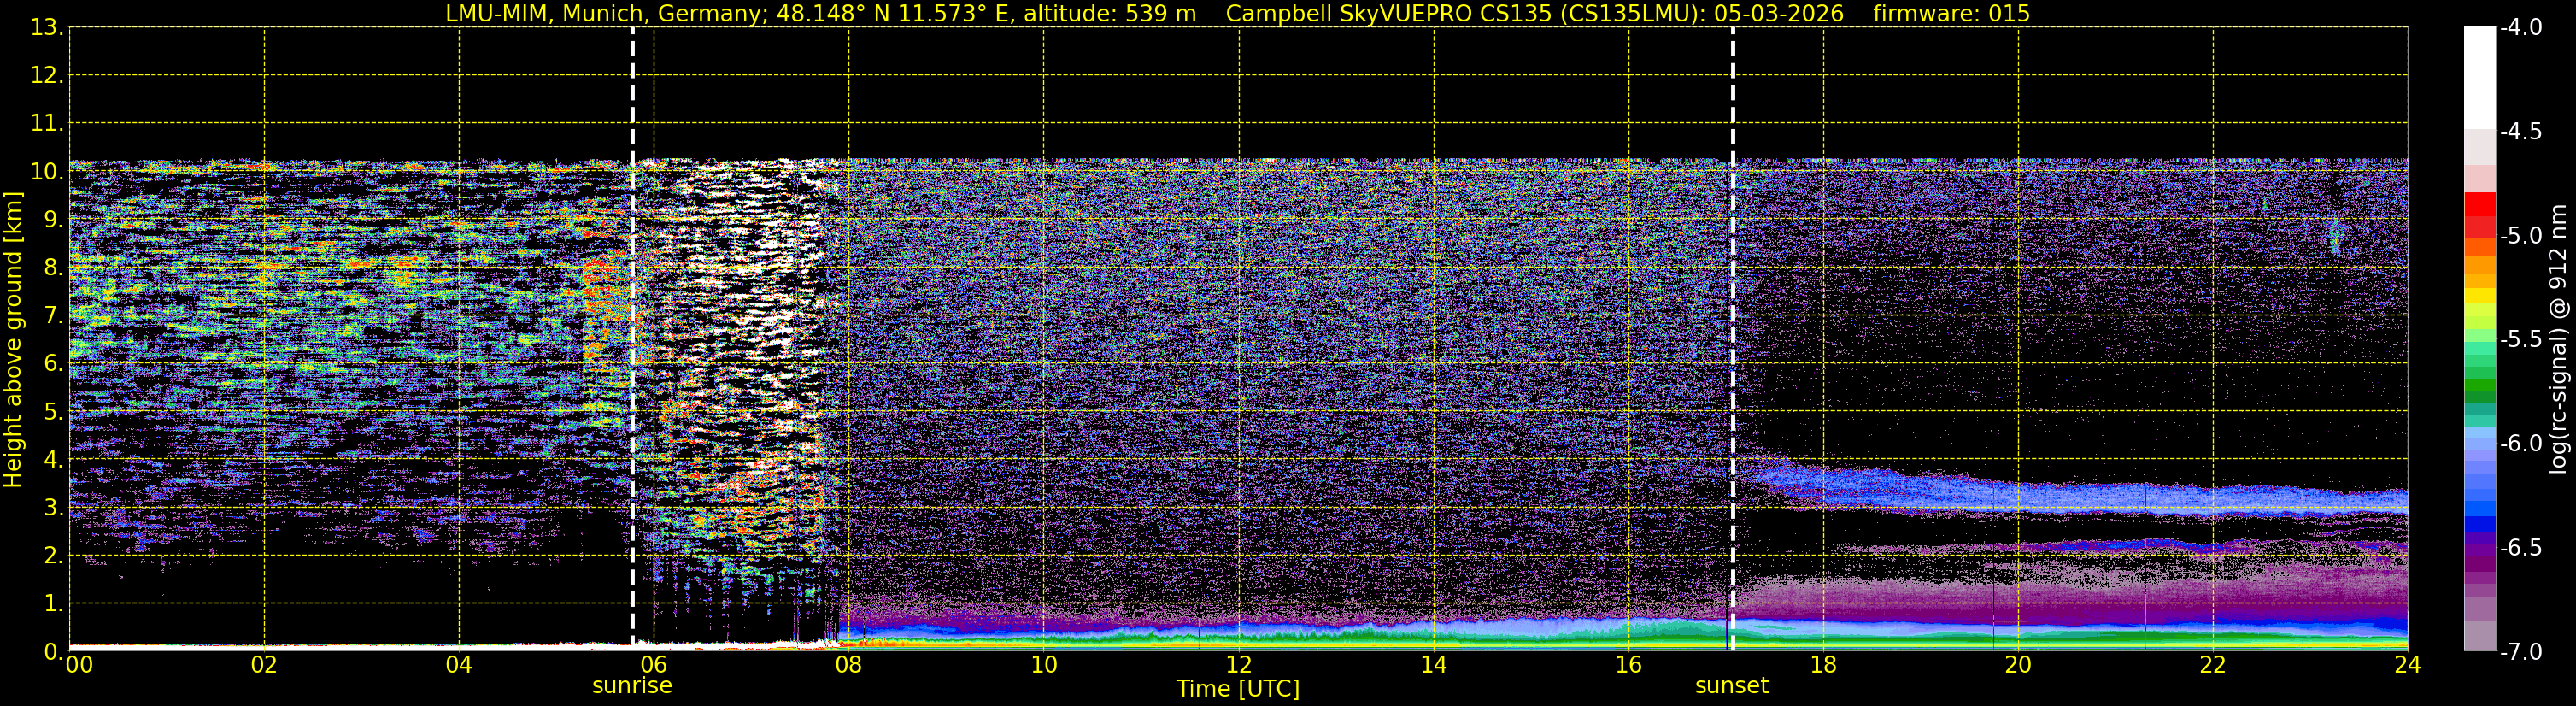Click the "24" time axis tick label
2576x706 pixels.
(2408, 665)
